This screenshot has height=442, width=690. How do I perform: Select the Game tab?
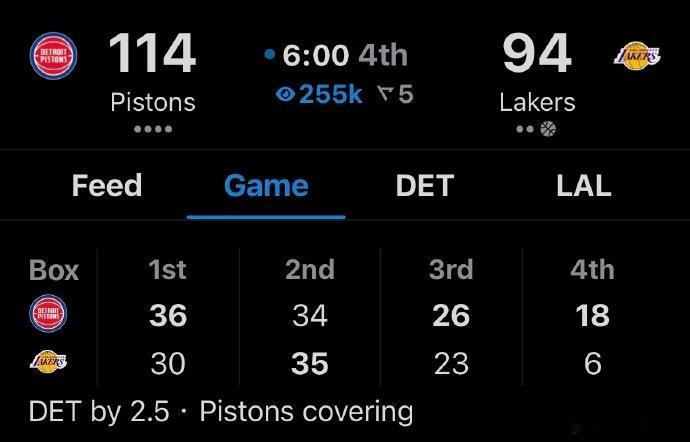click(266, 185)
